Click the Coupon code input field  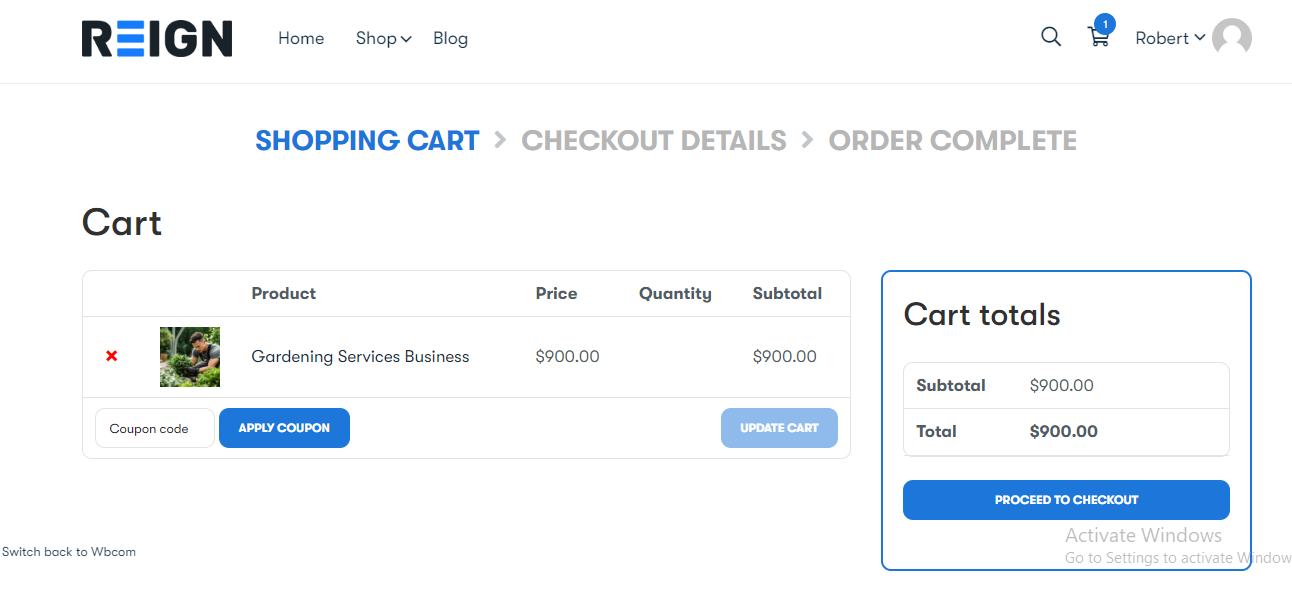tap(154, 428)
